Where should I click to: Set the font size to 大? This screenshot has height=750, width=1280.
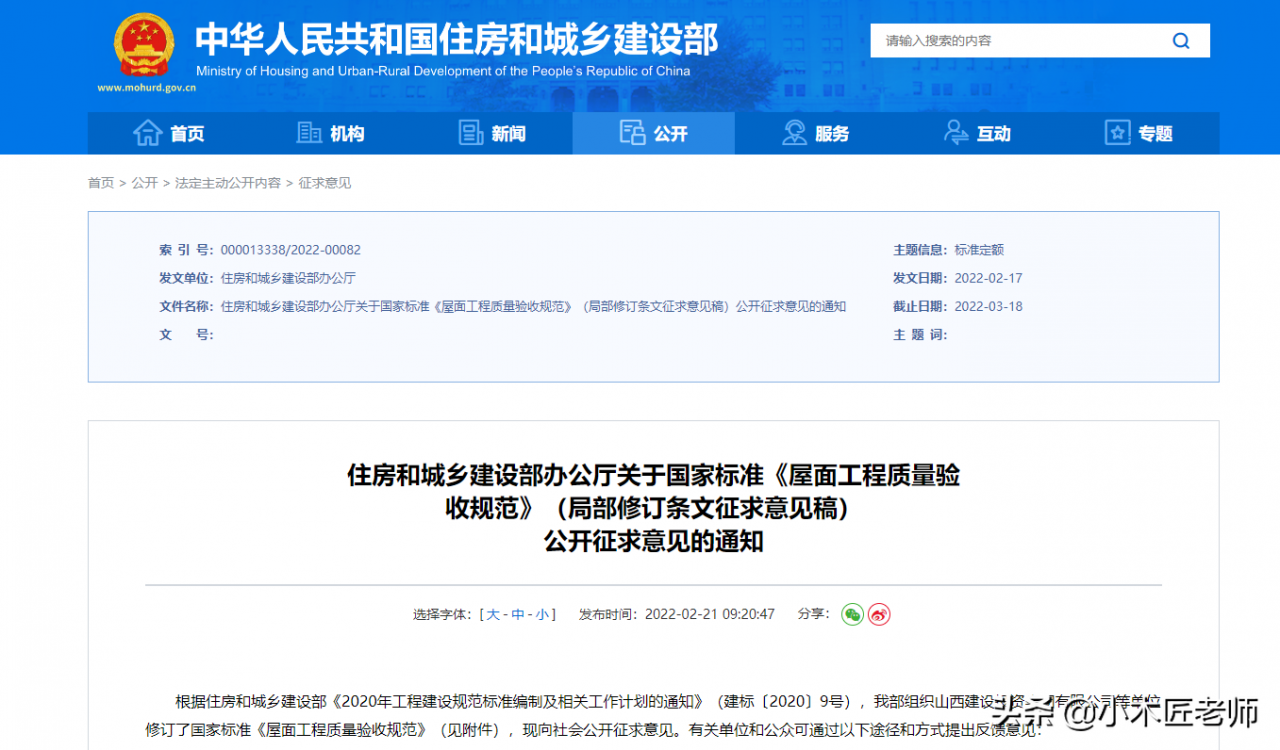[x=493, y=614]
